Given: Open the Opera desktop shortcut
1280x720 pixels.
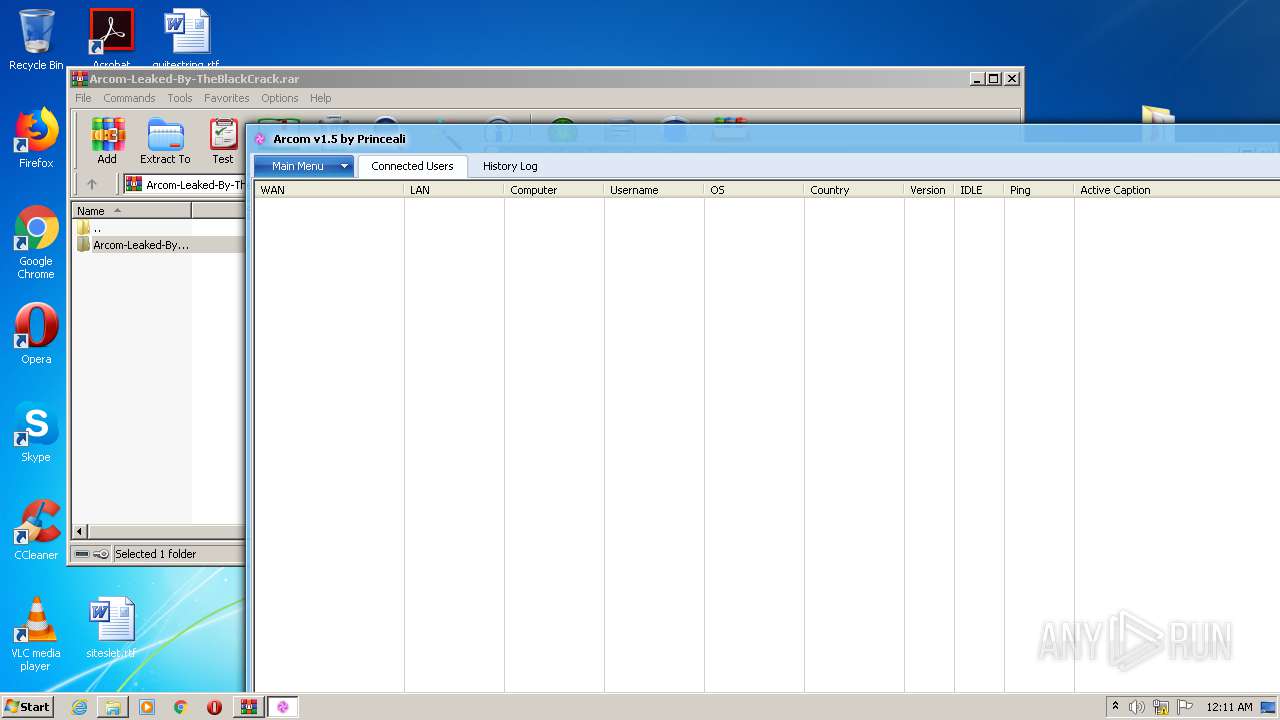Looking at the screenshot, I should [36, 334].
